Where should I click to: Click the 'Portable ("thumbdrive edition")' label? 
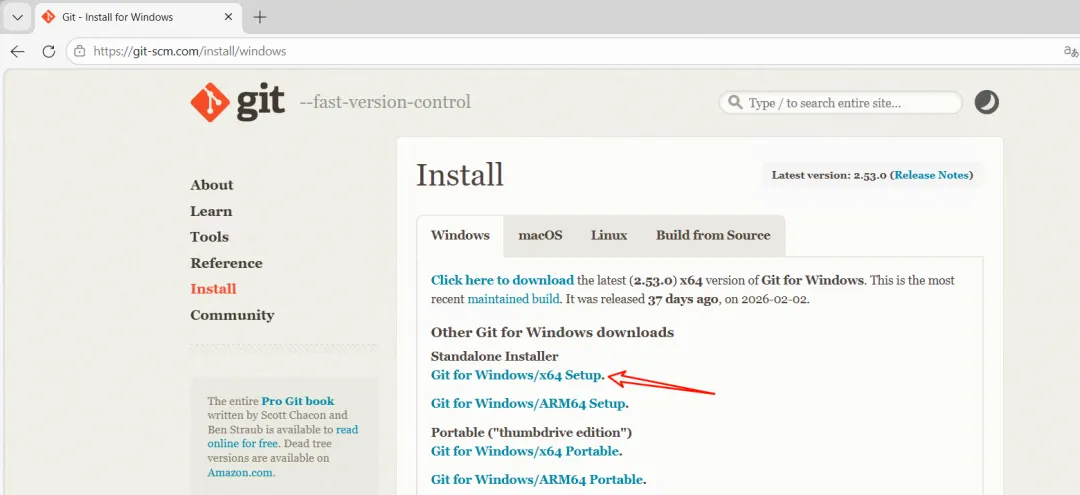point(532,432)
